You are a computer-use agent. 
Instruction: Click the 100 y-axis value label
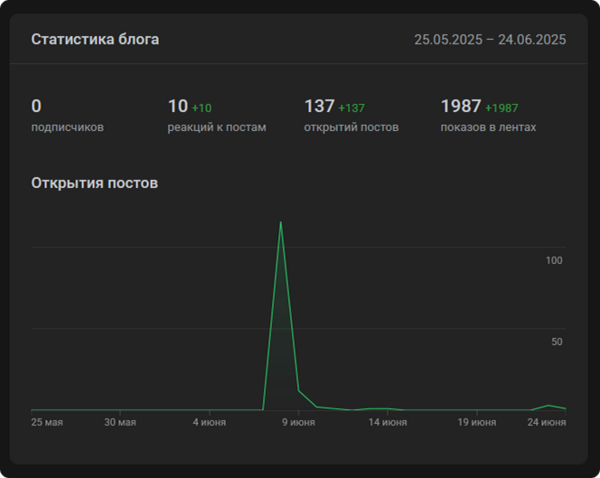coord(553,260)
